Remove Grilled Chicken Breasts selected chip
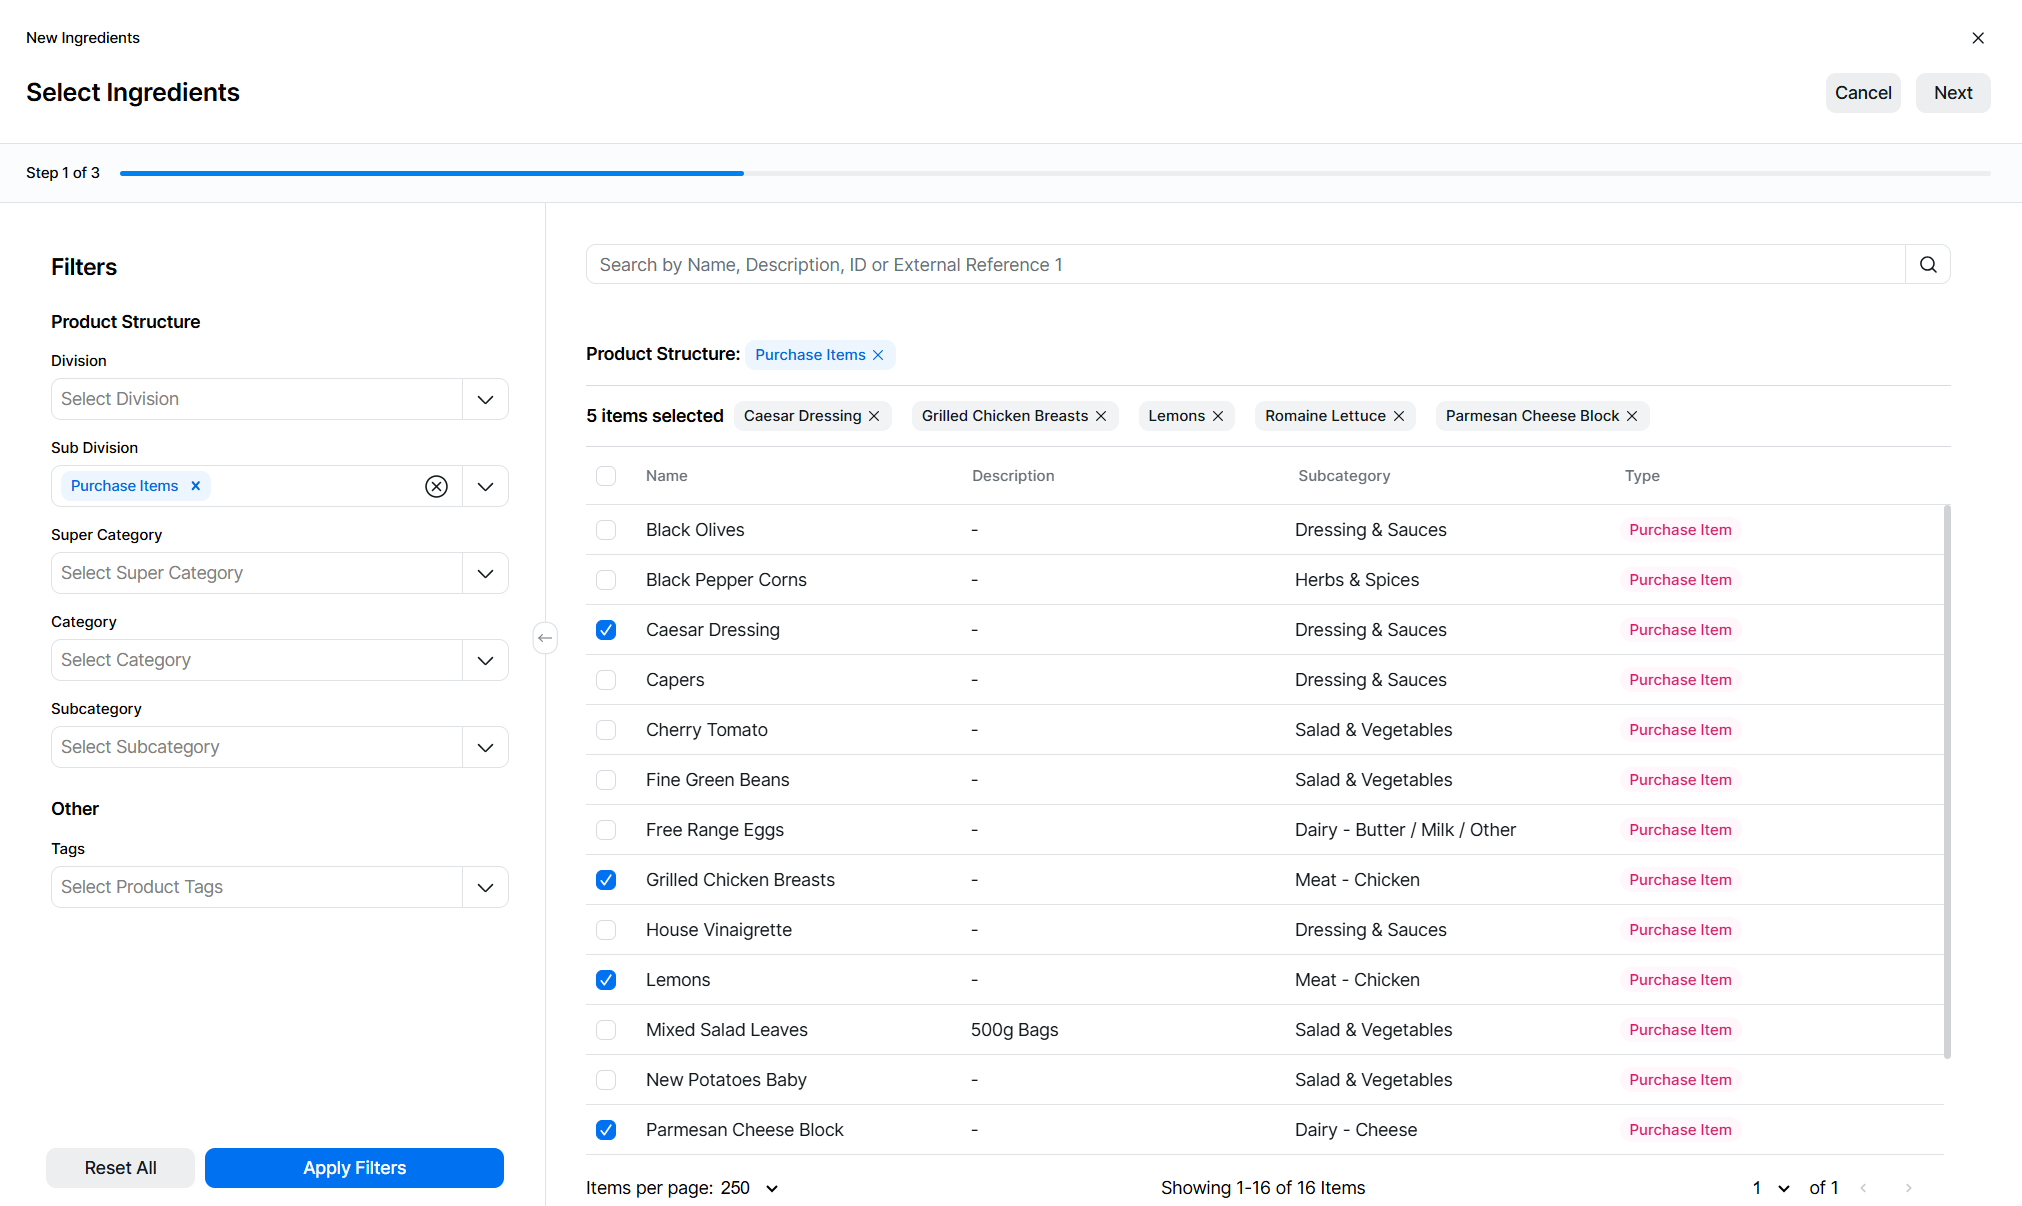The image size is (2022, 1206). tap(1101, 416)
